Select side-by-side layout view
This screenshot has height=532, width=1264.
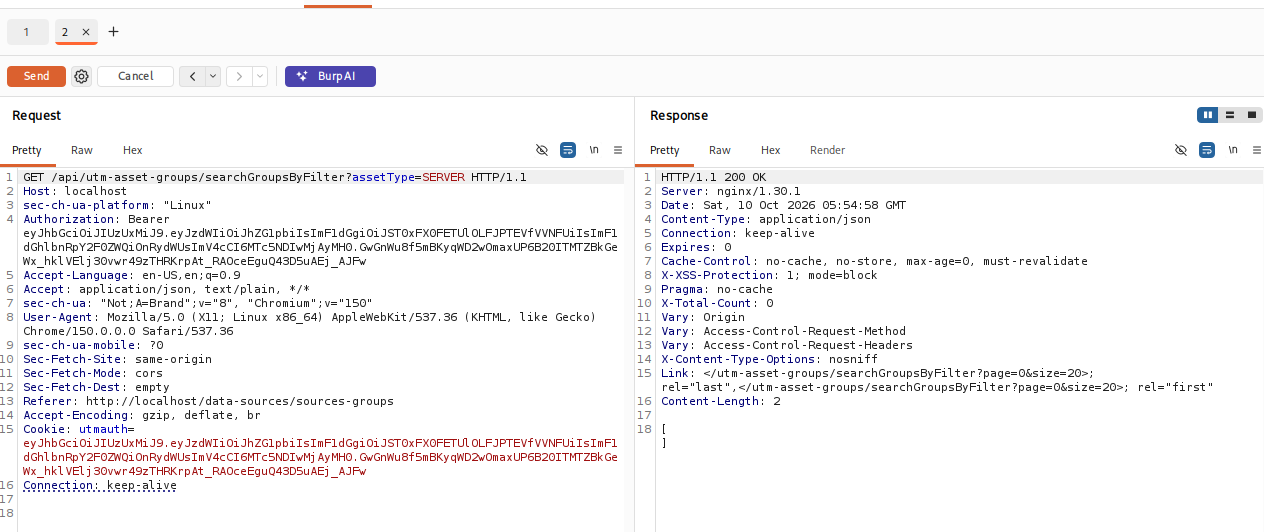pyautogui.click(x=1208, y=115)
